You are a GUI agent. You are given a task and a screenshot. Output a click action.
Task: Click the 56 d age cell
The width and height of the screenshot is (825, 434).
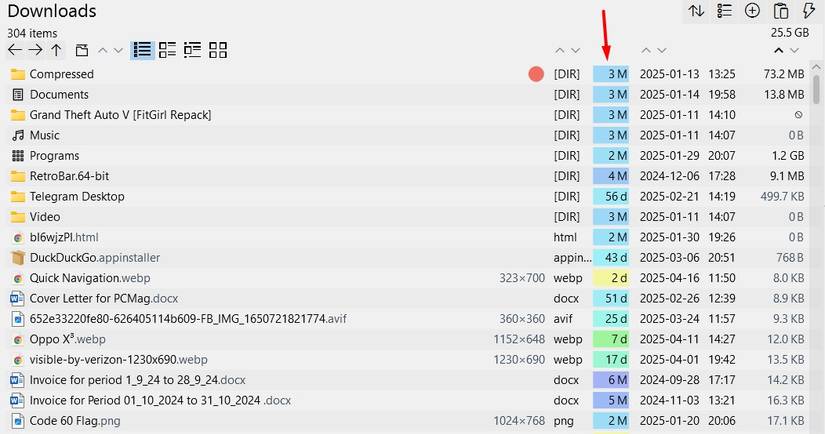[611, 197]
